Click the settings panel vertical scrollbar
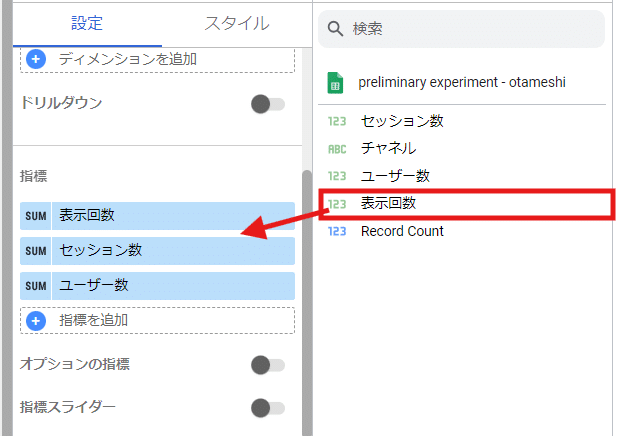 tap(307, 303)
